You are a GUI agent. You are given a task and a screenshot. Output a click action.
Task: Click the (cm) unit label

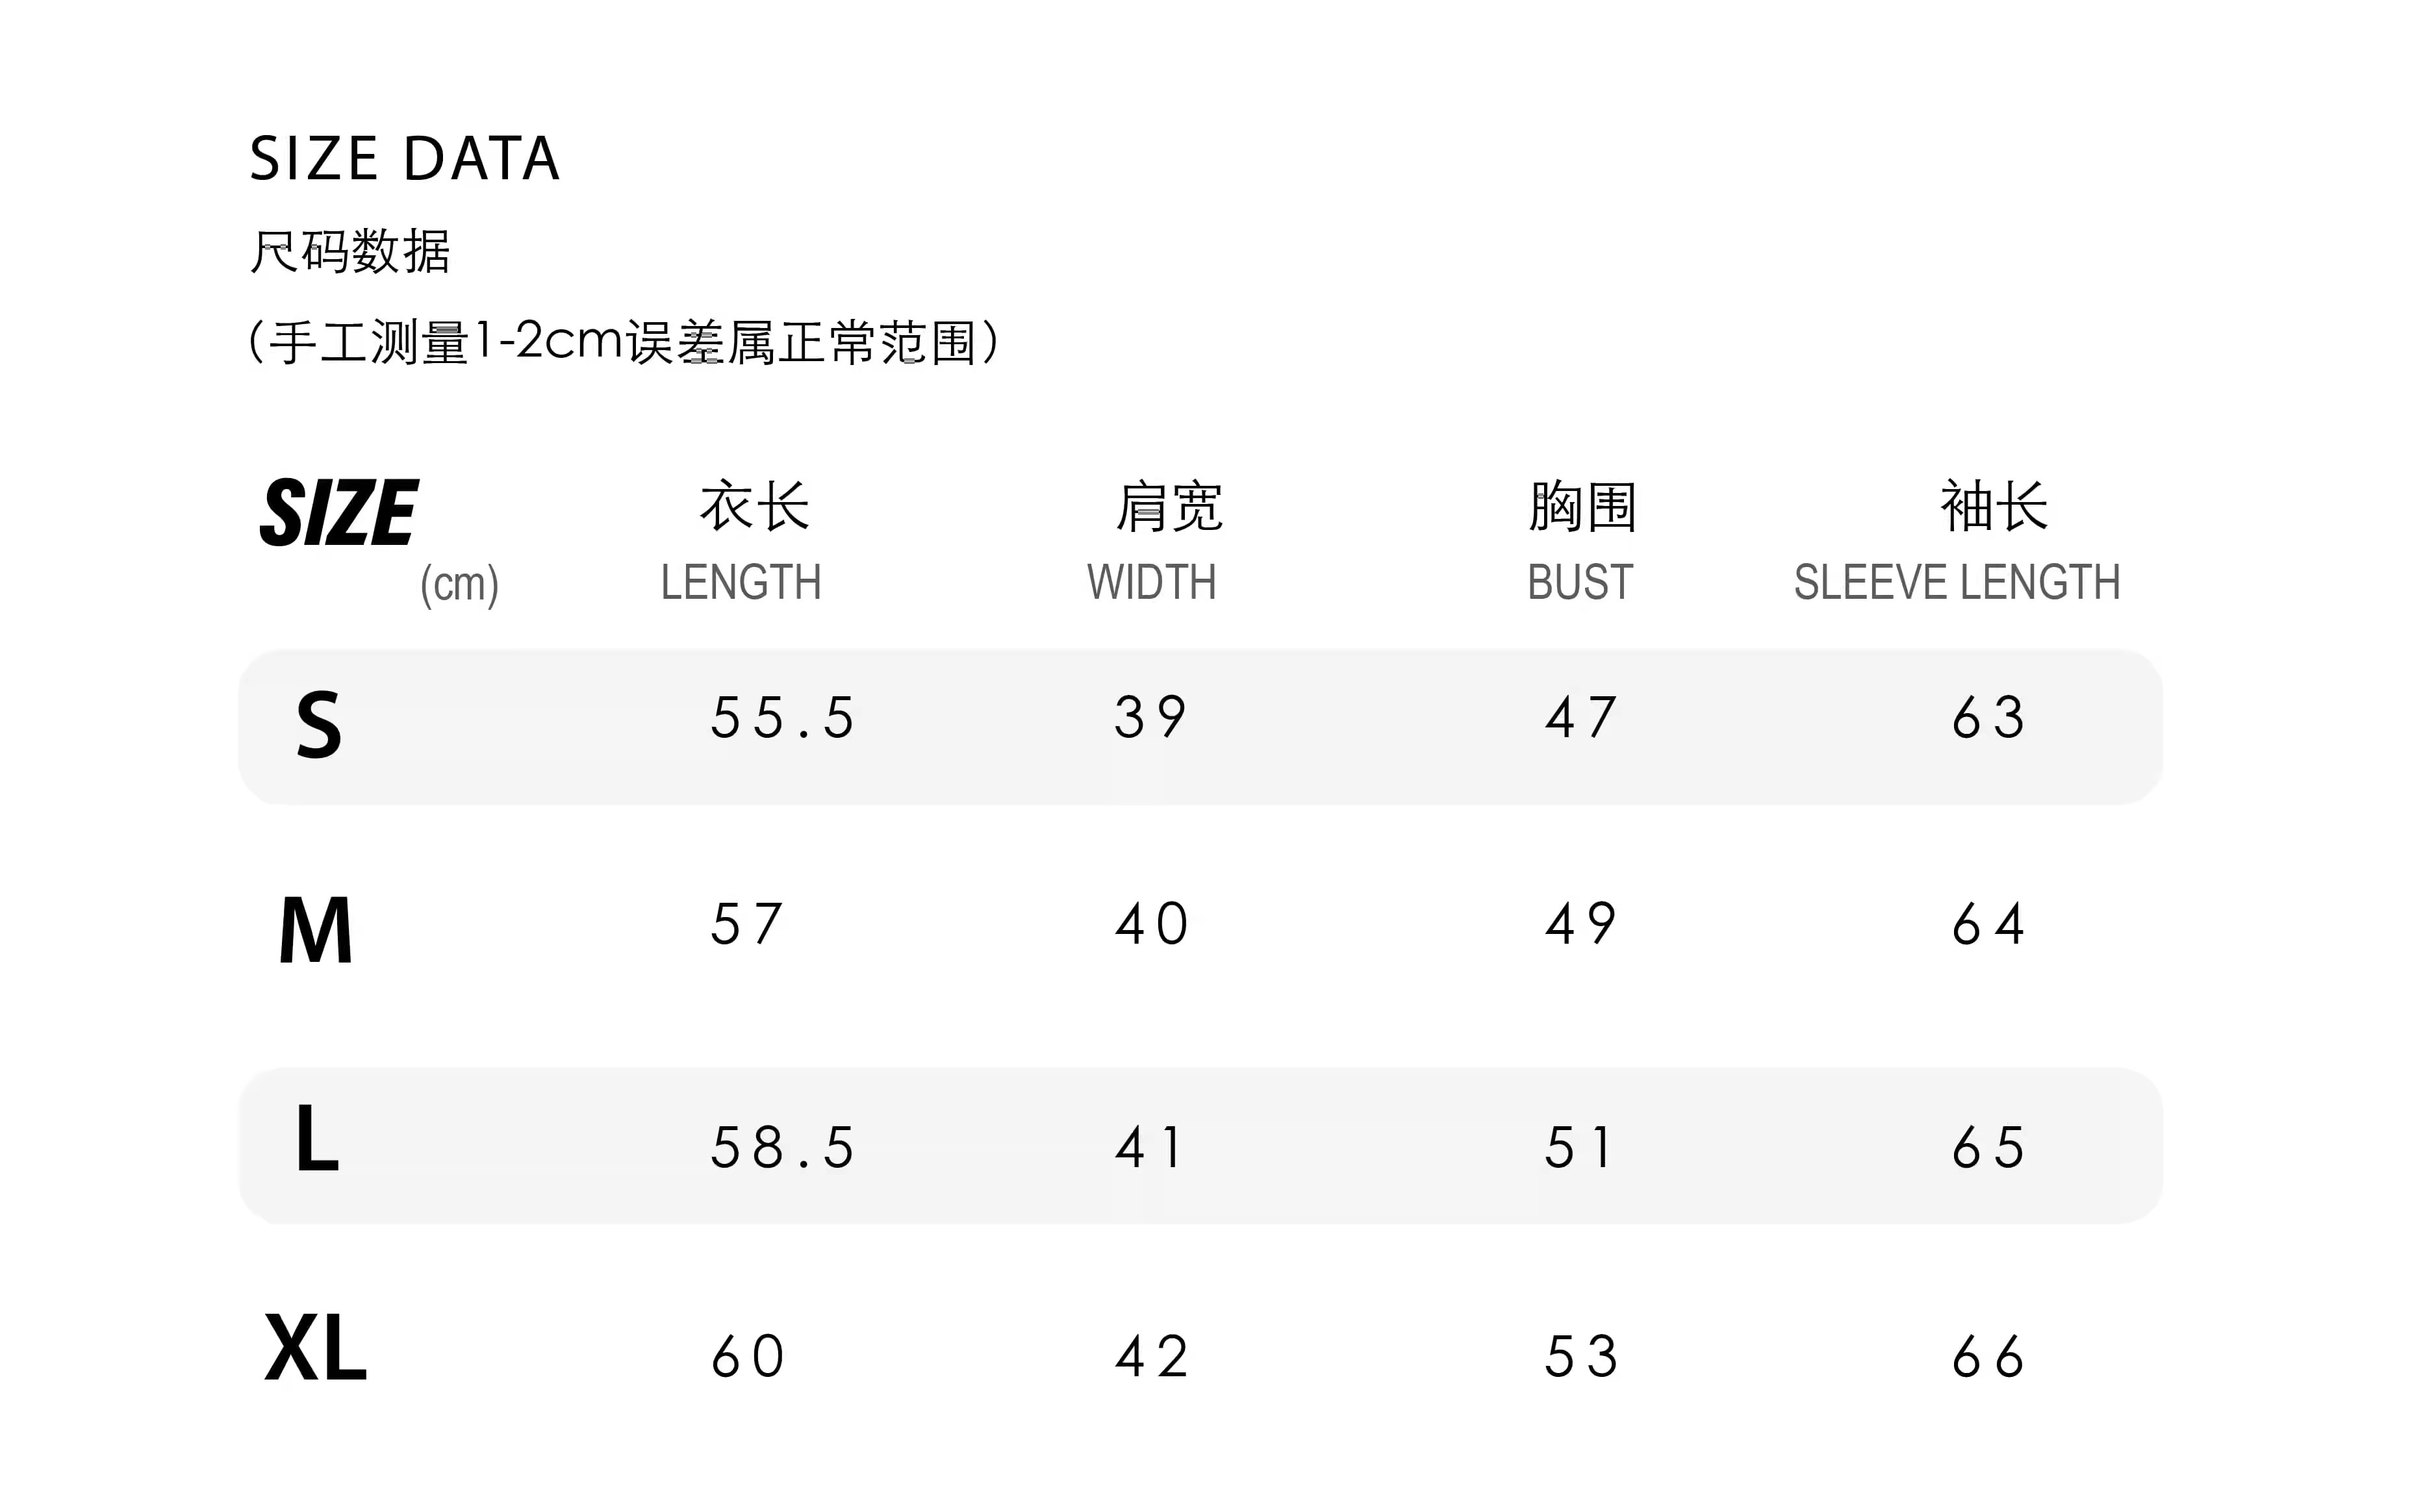459,584
